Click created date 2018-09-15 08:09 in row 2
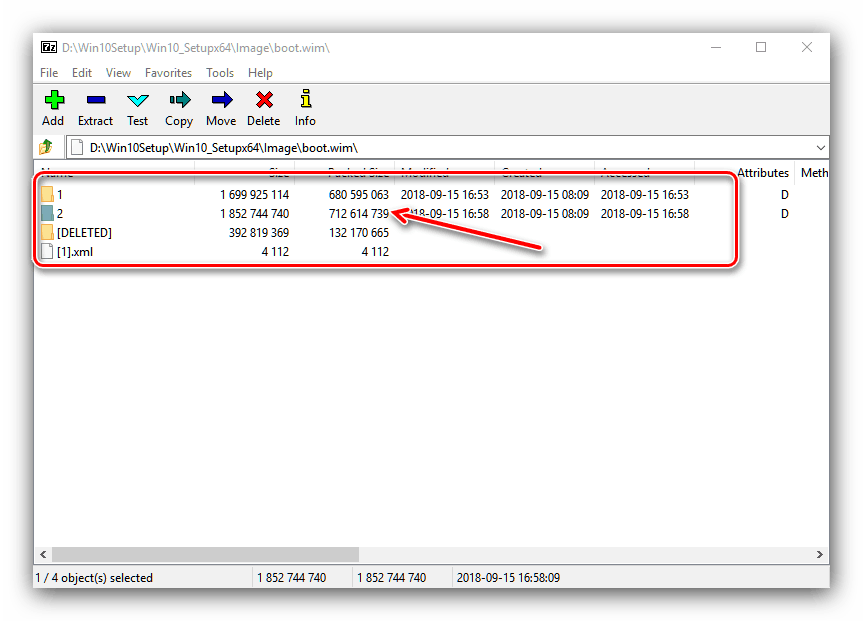863x621 pixels. tap(545, 213)
